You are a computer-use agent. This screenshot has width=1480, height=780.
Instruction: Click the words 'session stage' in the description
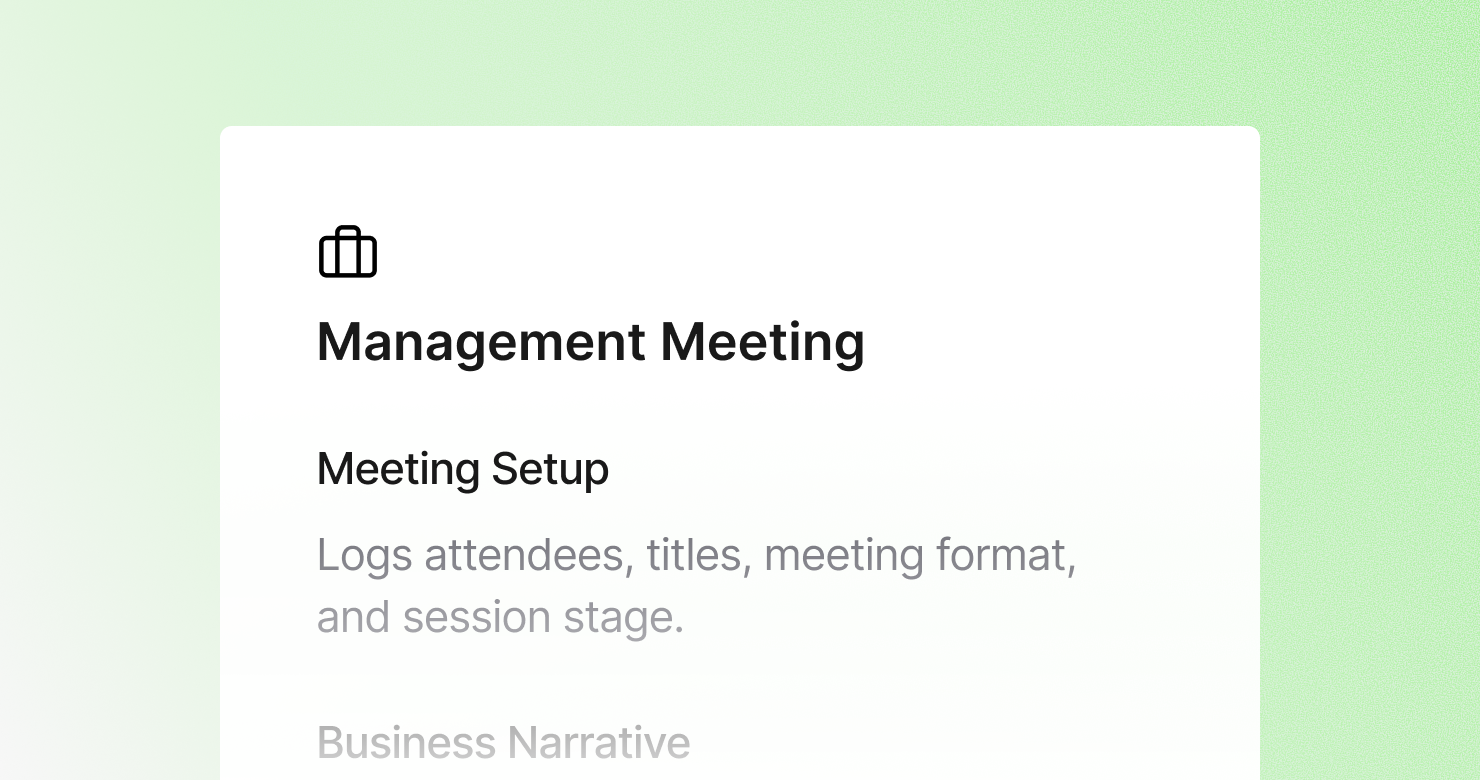pos(543,617)
